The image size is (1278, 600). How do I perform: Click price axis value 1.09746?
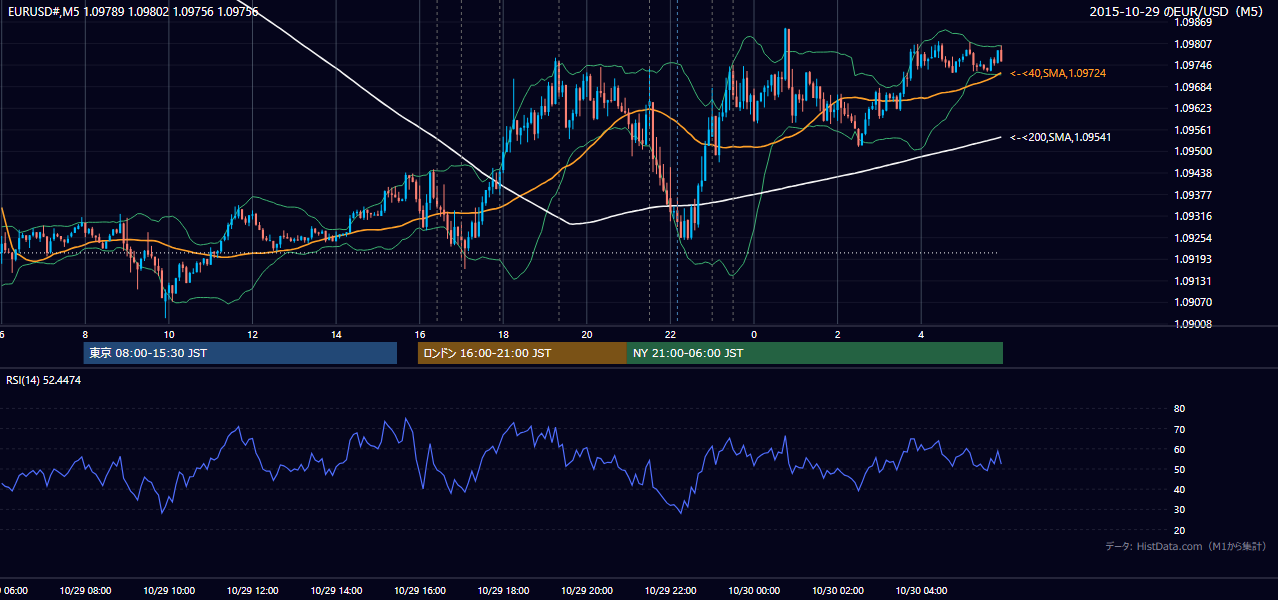click(1193, 65)
